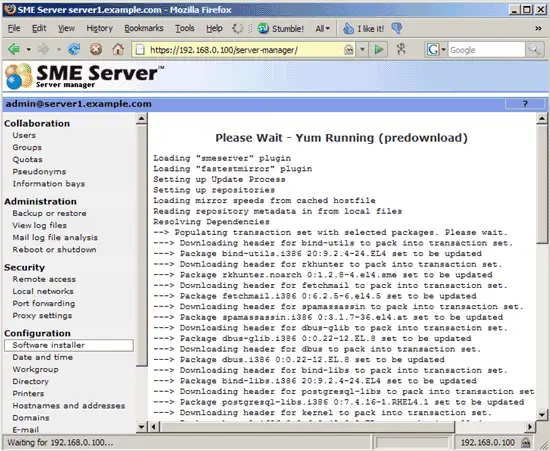Screen dimensions: 550x451
Task: Expand the toolbar overflow chevron
Action: [x=538, y=28]
